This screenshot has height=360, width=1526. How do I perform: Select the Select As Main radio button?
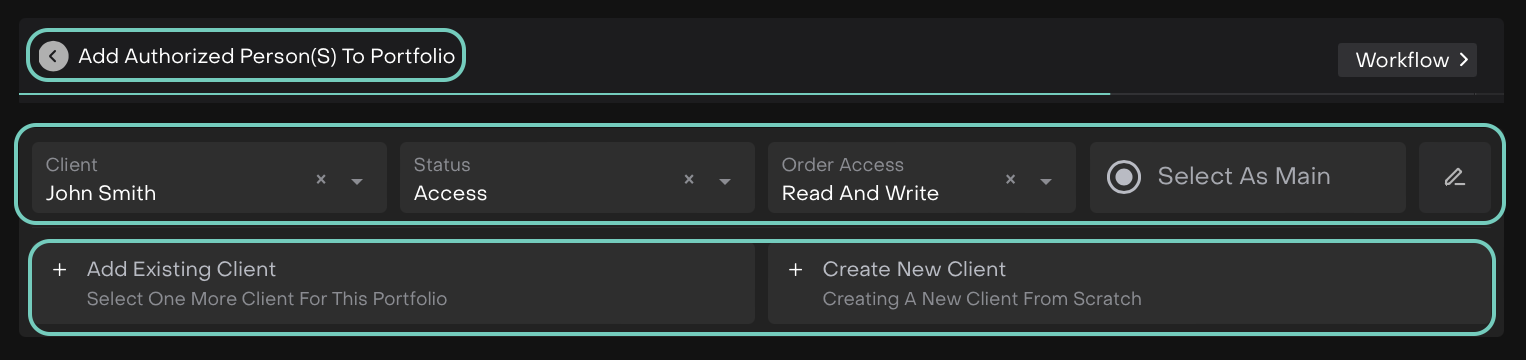pos(1124,177)
